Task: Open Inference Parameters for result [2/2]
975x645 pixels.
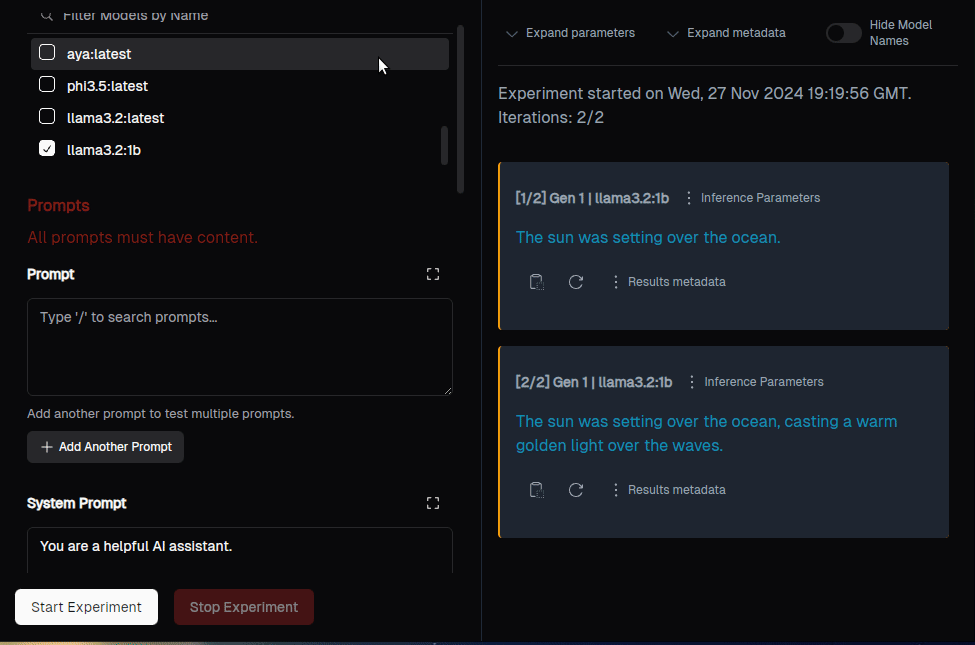Action: pos(755,382)
